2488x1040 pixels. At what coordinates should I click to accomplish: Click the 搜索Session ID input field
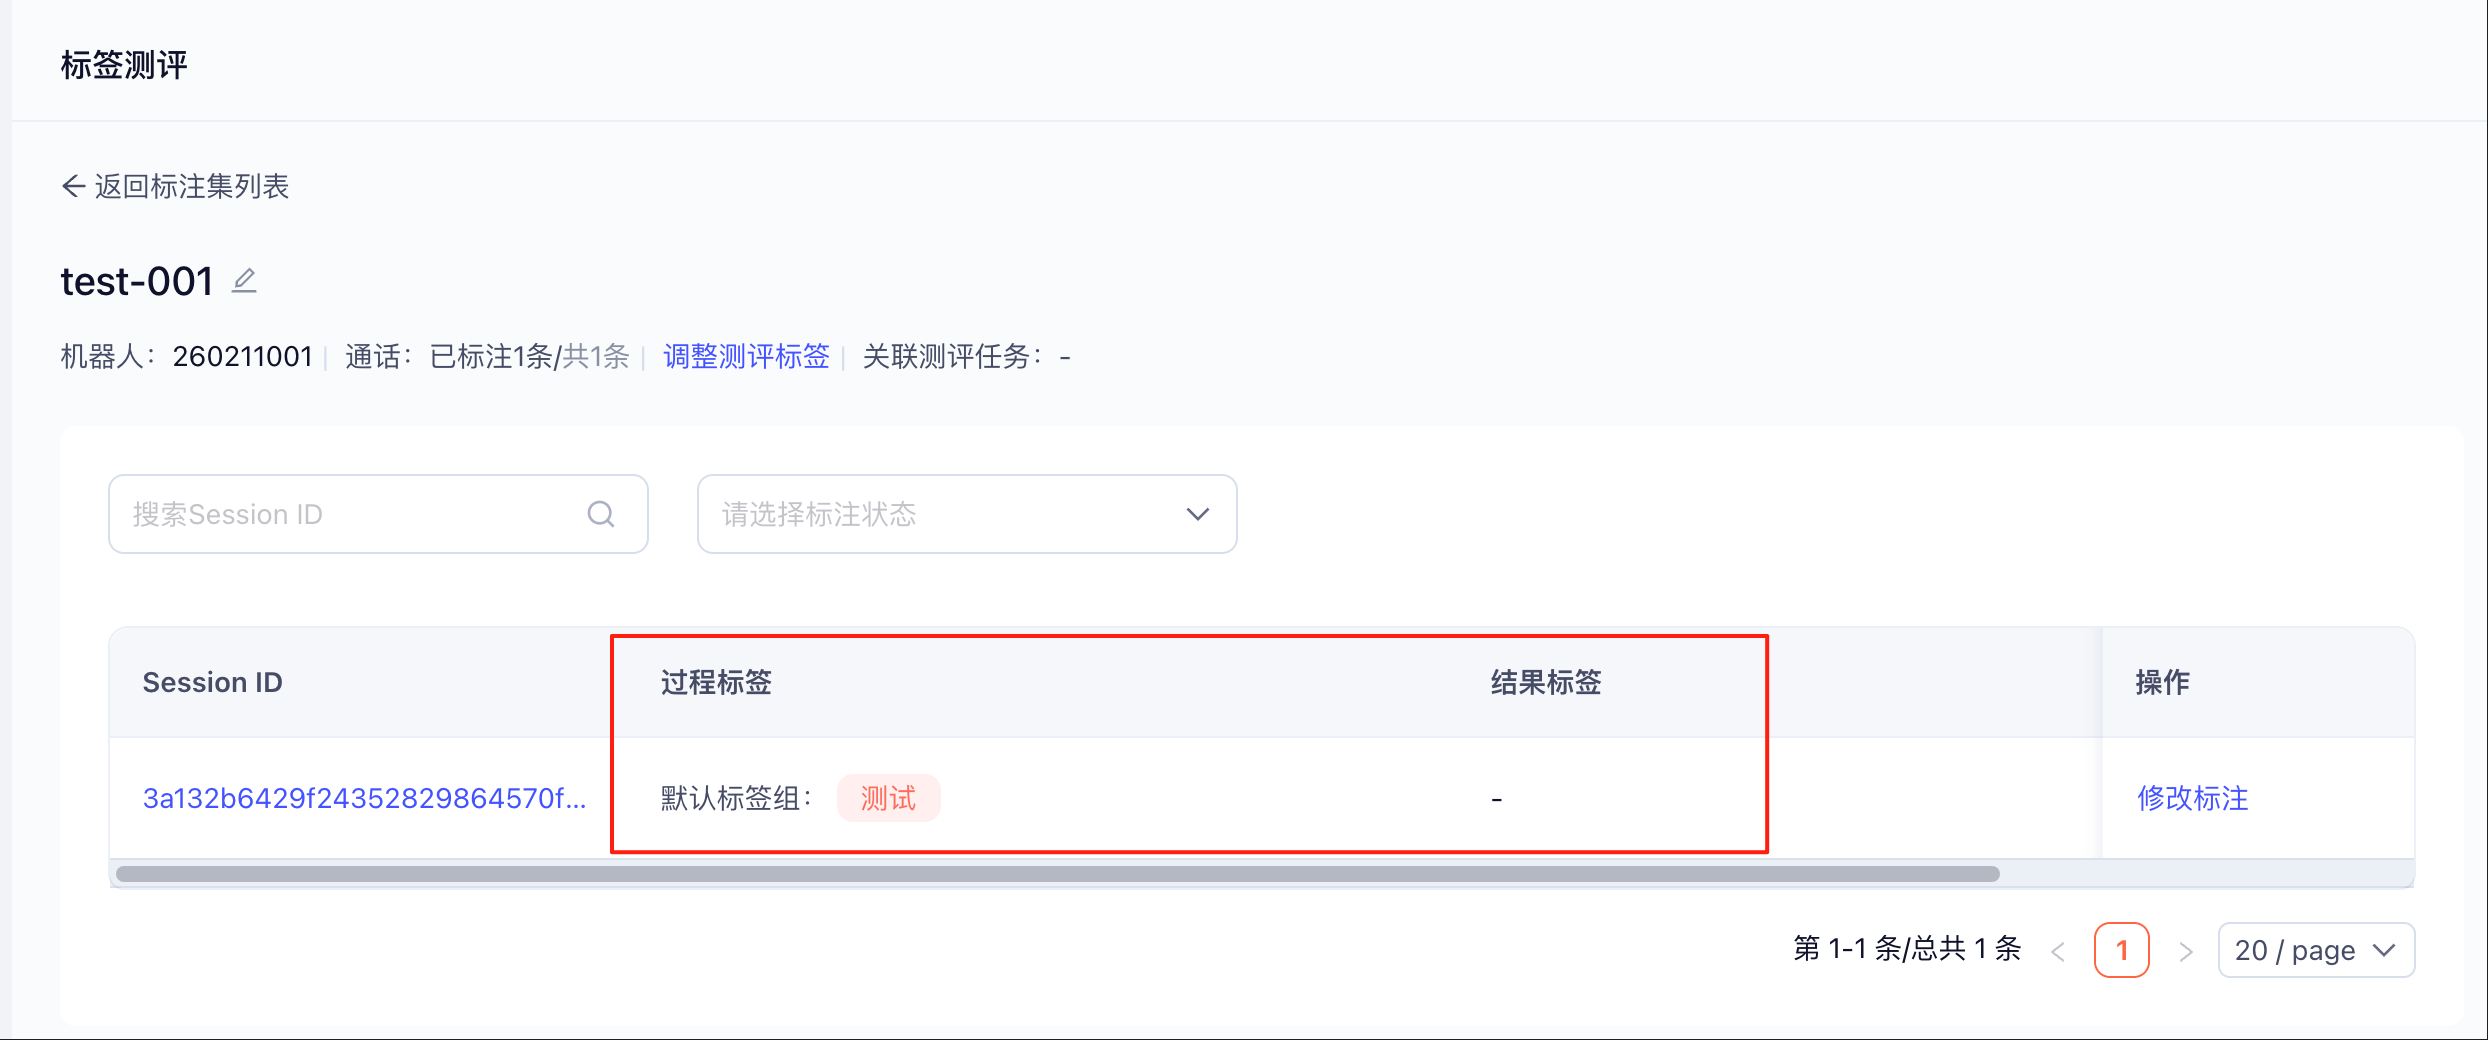[x=378, y=514]
